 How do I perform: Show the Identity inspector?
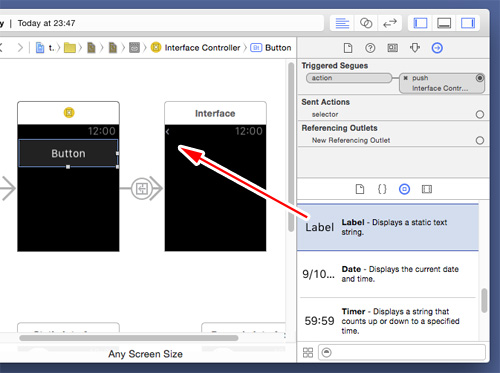pyautogui.click(x=392, y=48)
